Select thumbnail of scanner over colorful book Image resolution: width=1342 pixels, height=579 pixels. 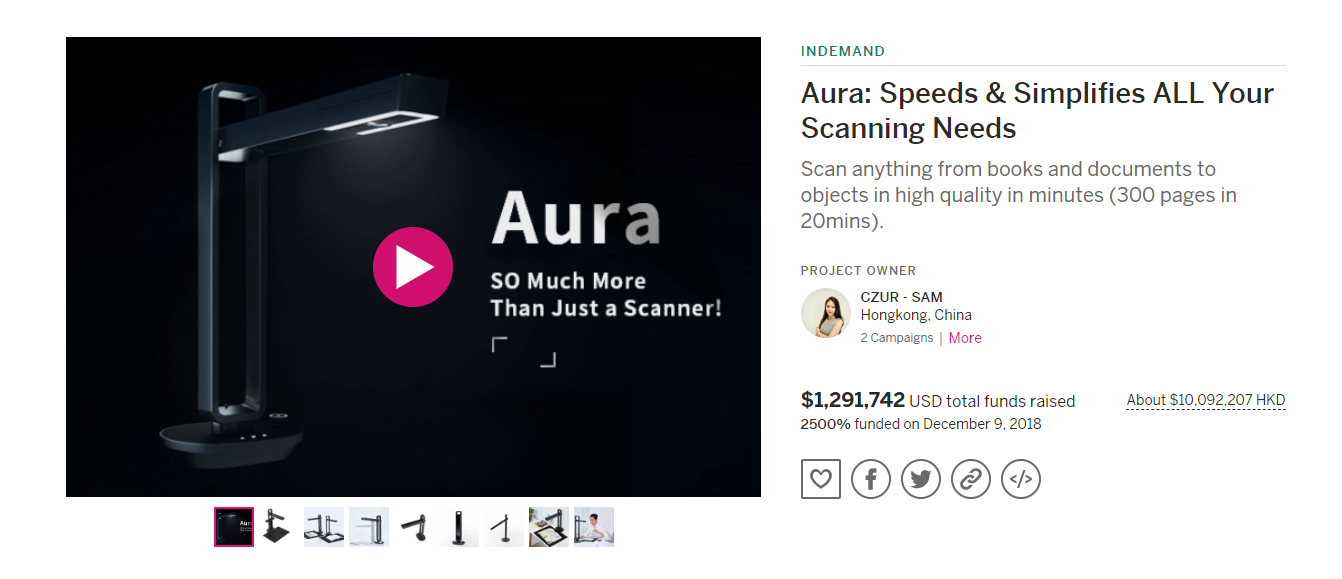point(549,527)
